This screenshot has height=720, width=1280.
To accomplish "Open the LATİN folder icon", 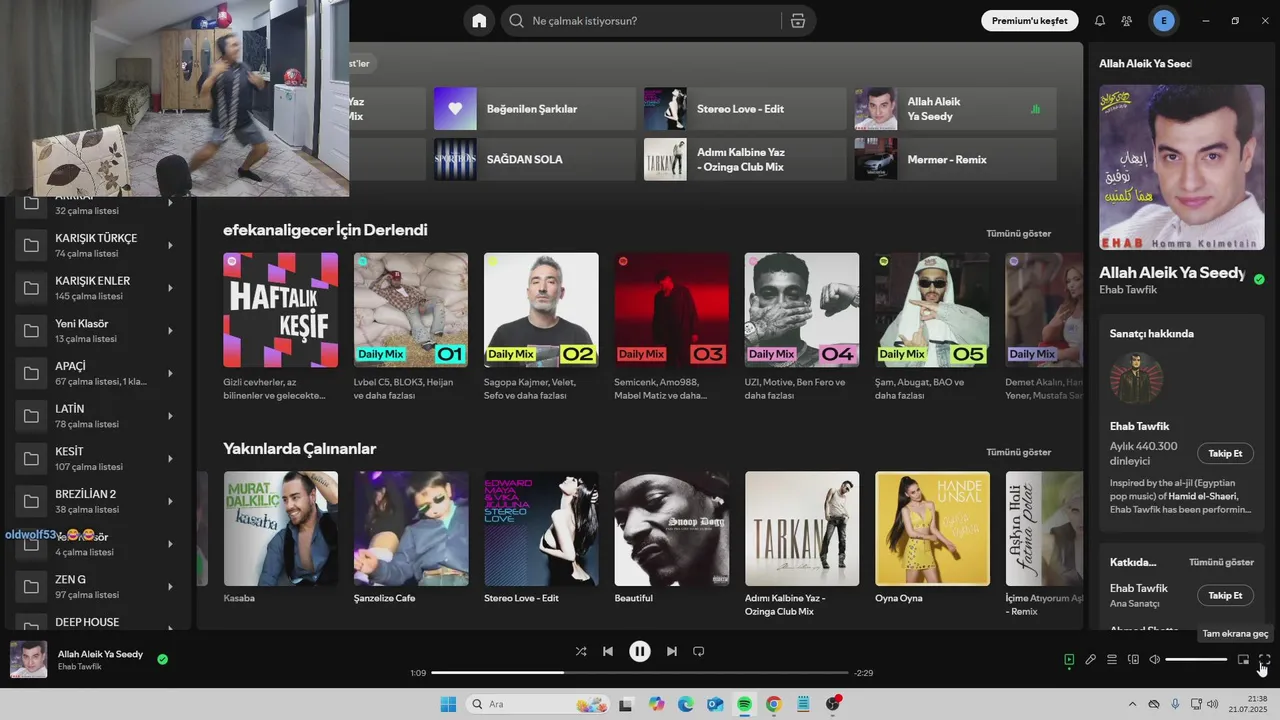I will (x=31, y=416).
